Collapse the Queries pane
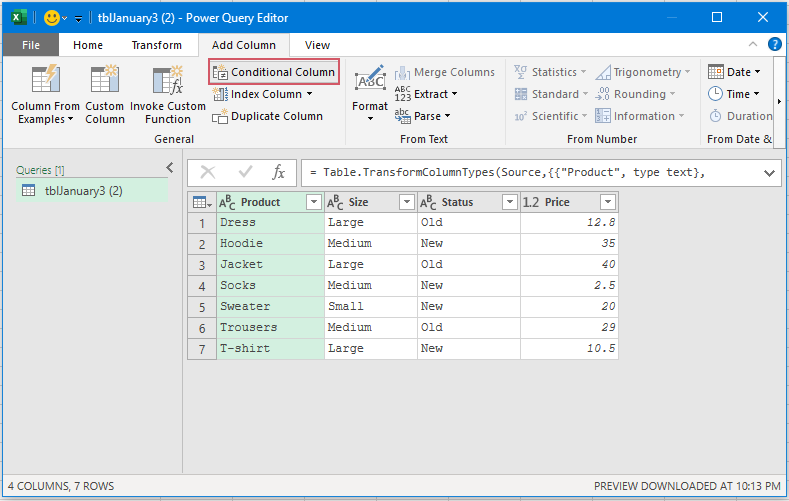 [169, 168]
